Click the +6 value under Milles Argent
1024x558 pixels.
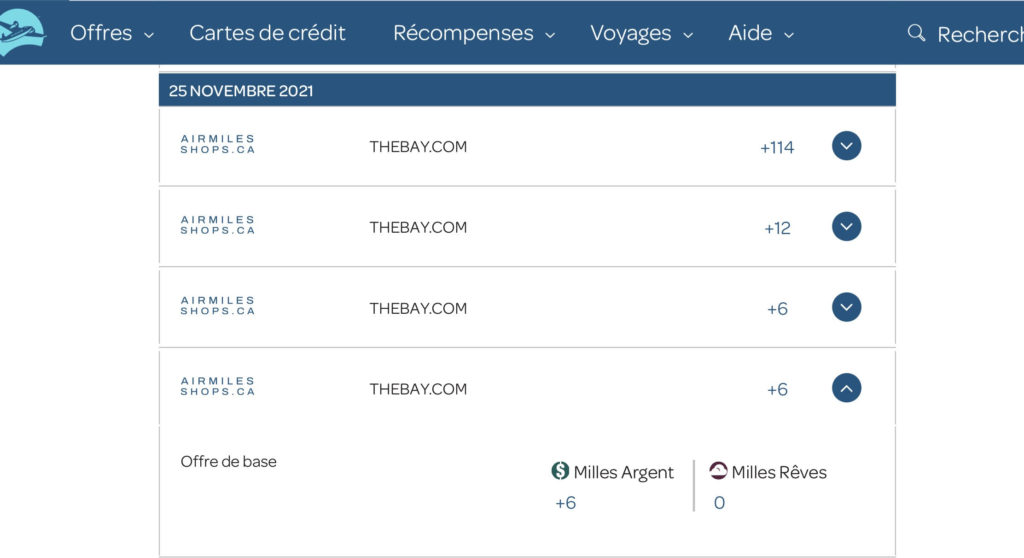(566, 503)
